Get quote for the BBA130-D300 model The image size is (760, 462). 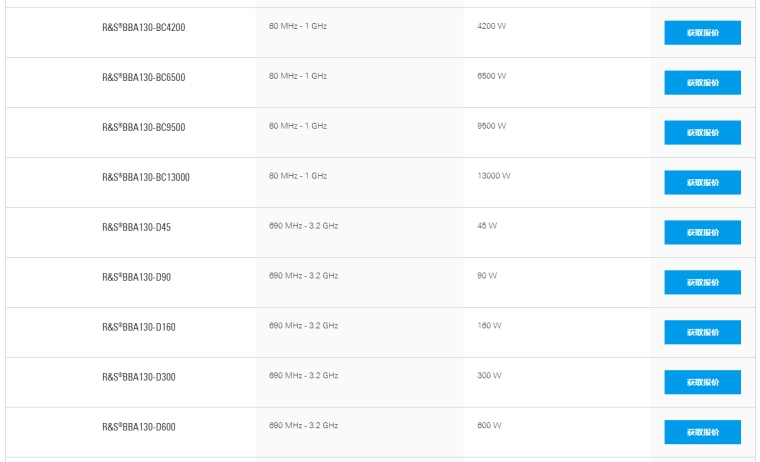[702, 383]
